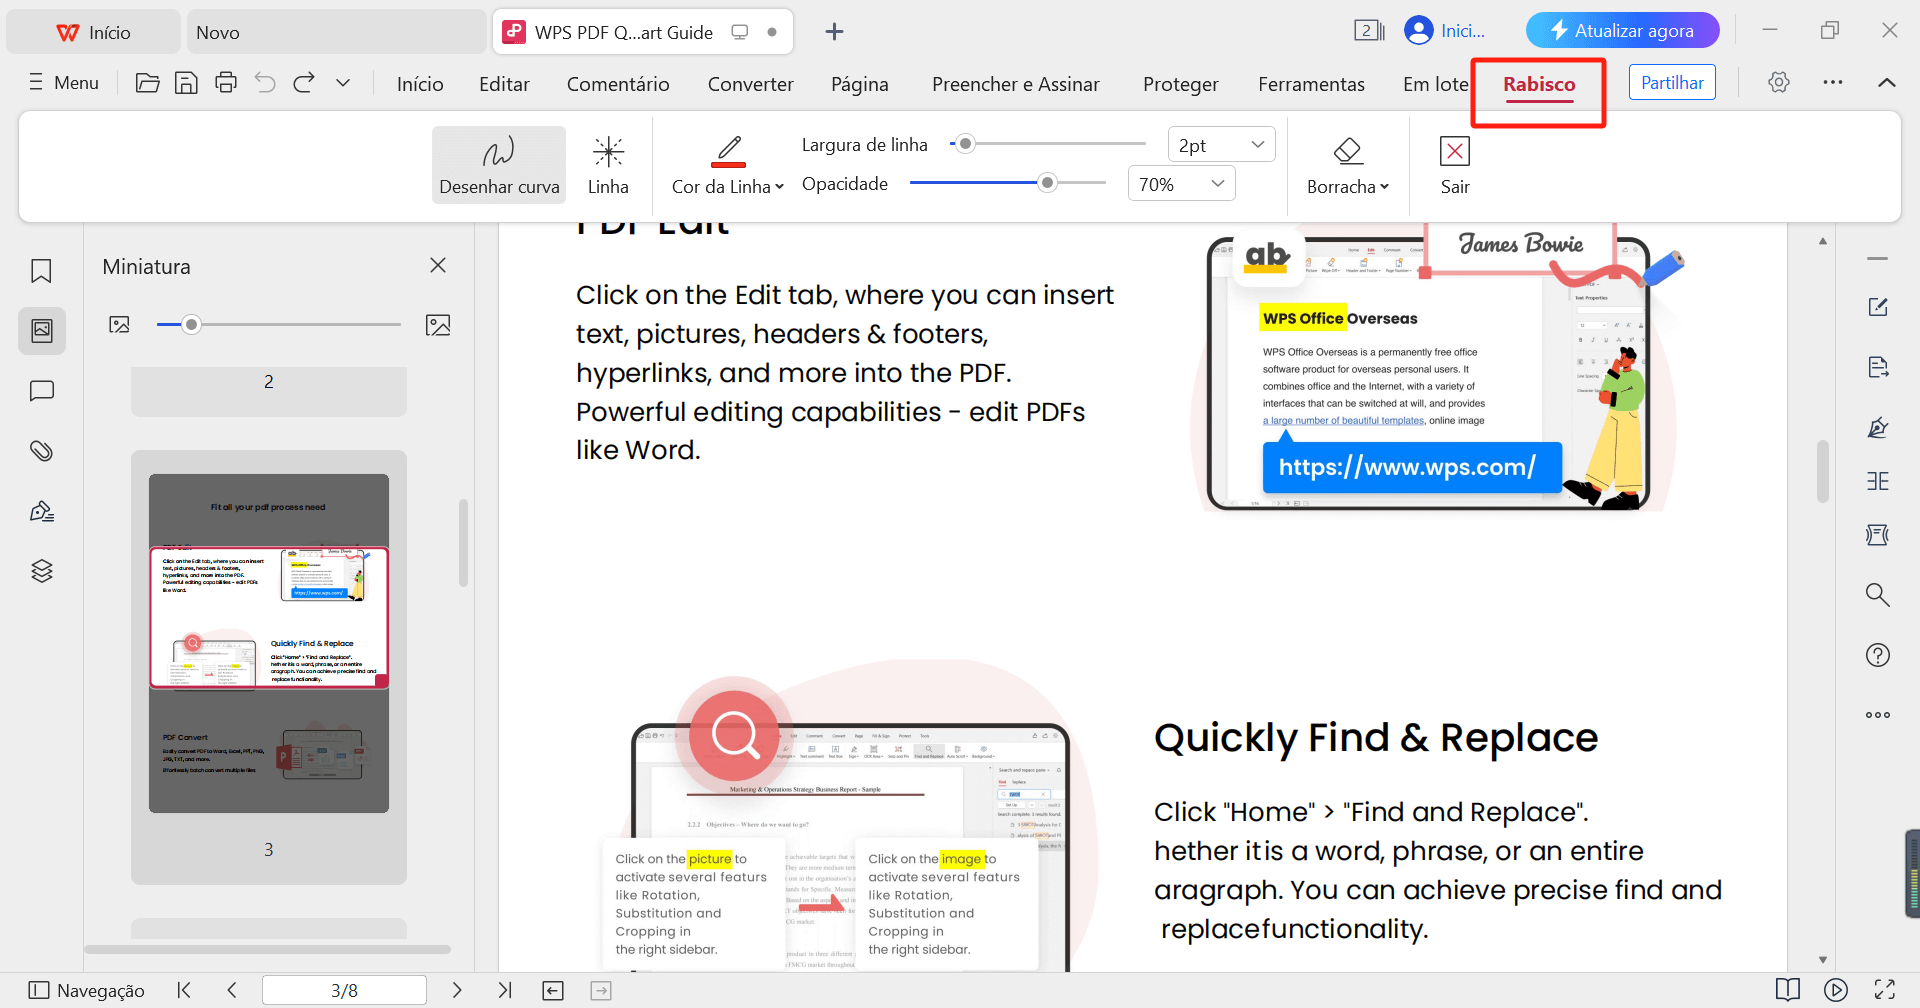1920x1008 pixels.
Task: Expand the 2pt line width dropdown
Action: 1257,143
